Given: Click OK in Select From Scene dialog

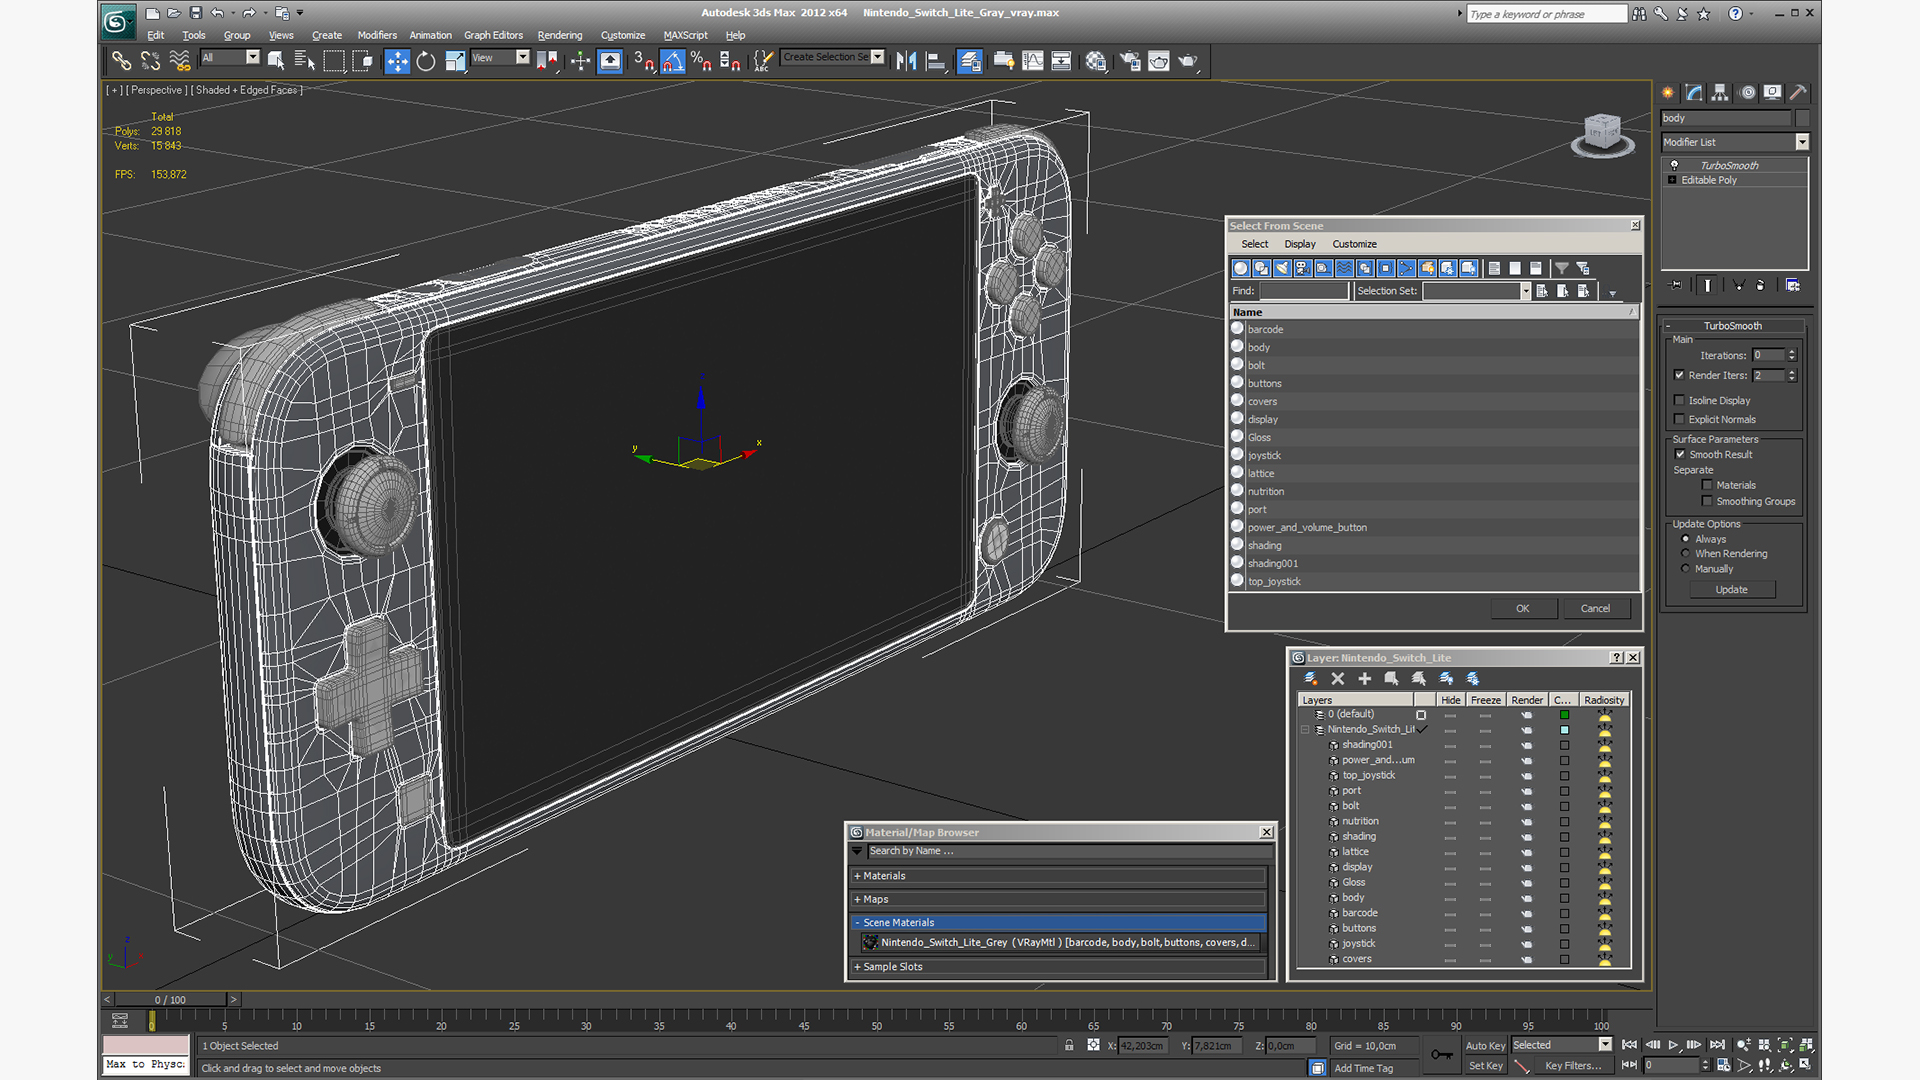Looking at the screenshot, I should (x=1522, y=608).
